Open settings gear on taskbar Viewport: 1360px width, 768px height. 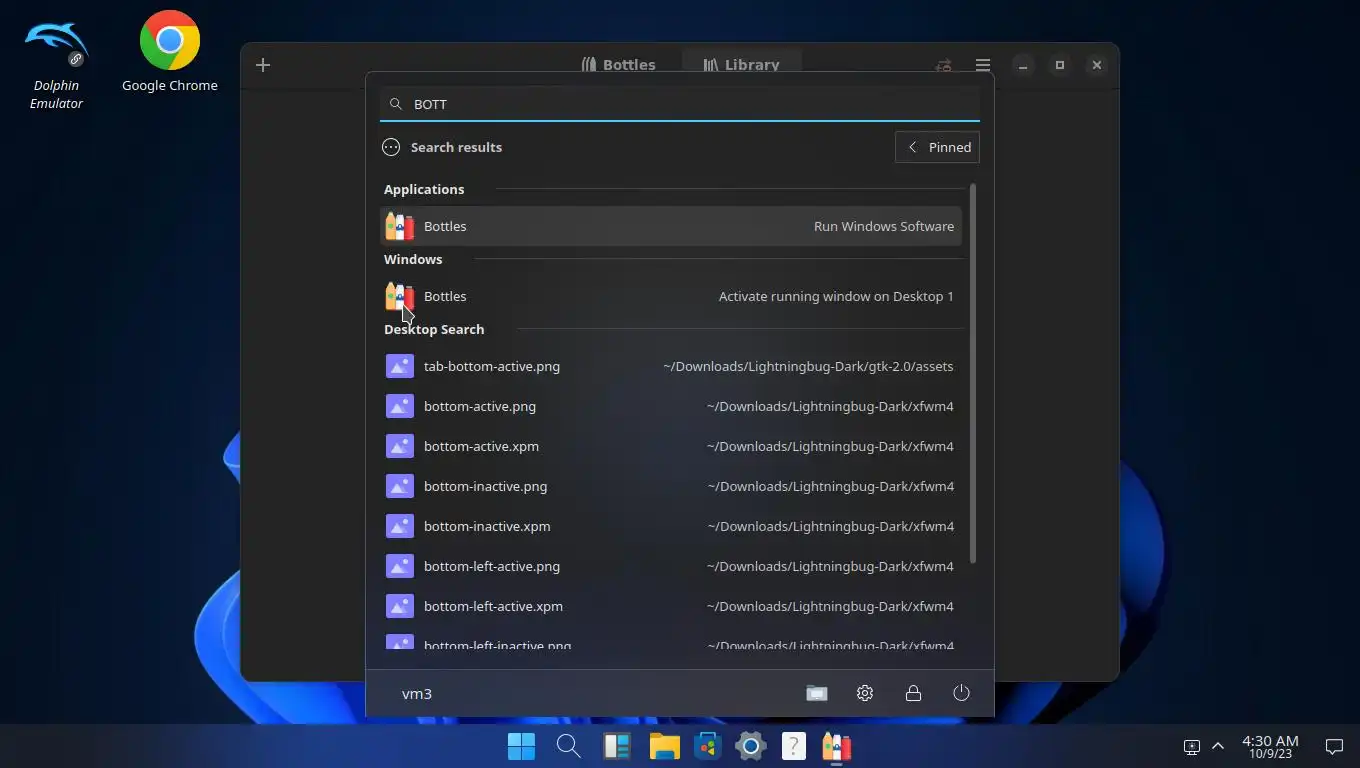(750, 746)
